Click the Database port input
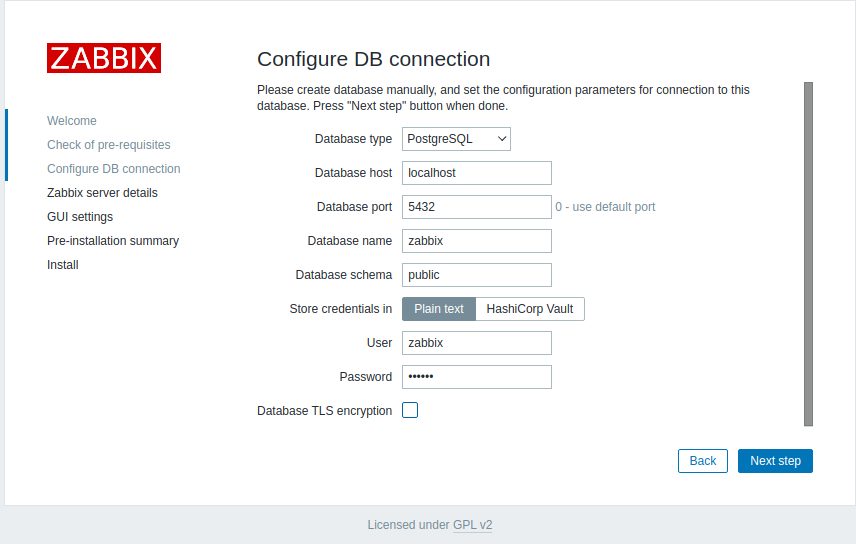Screen dimensions: 856x544 point(477,207)
